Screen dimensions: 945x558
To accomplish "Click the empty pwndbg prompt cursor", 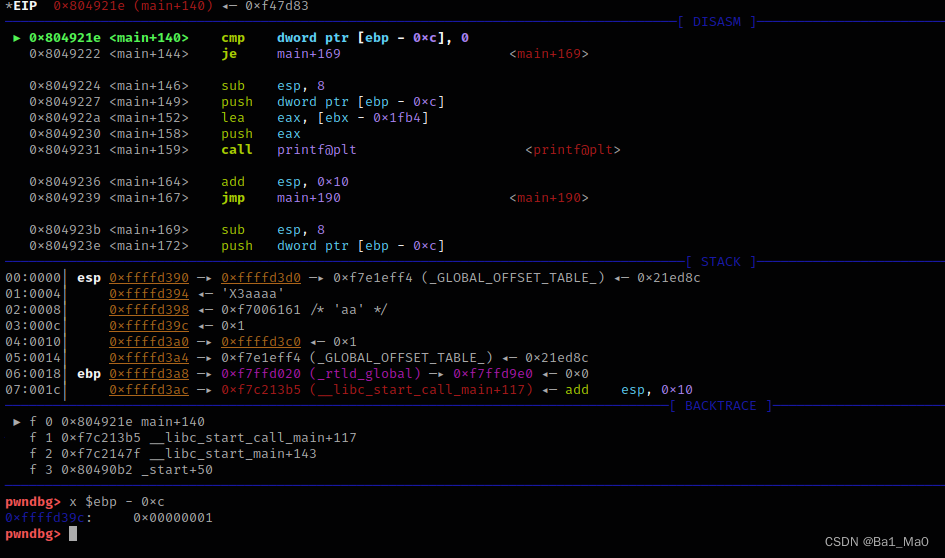I will [73, 533].
